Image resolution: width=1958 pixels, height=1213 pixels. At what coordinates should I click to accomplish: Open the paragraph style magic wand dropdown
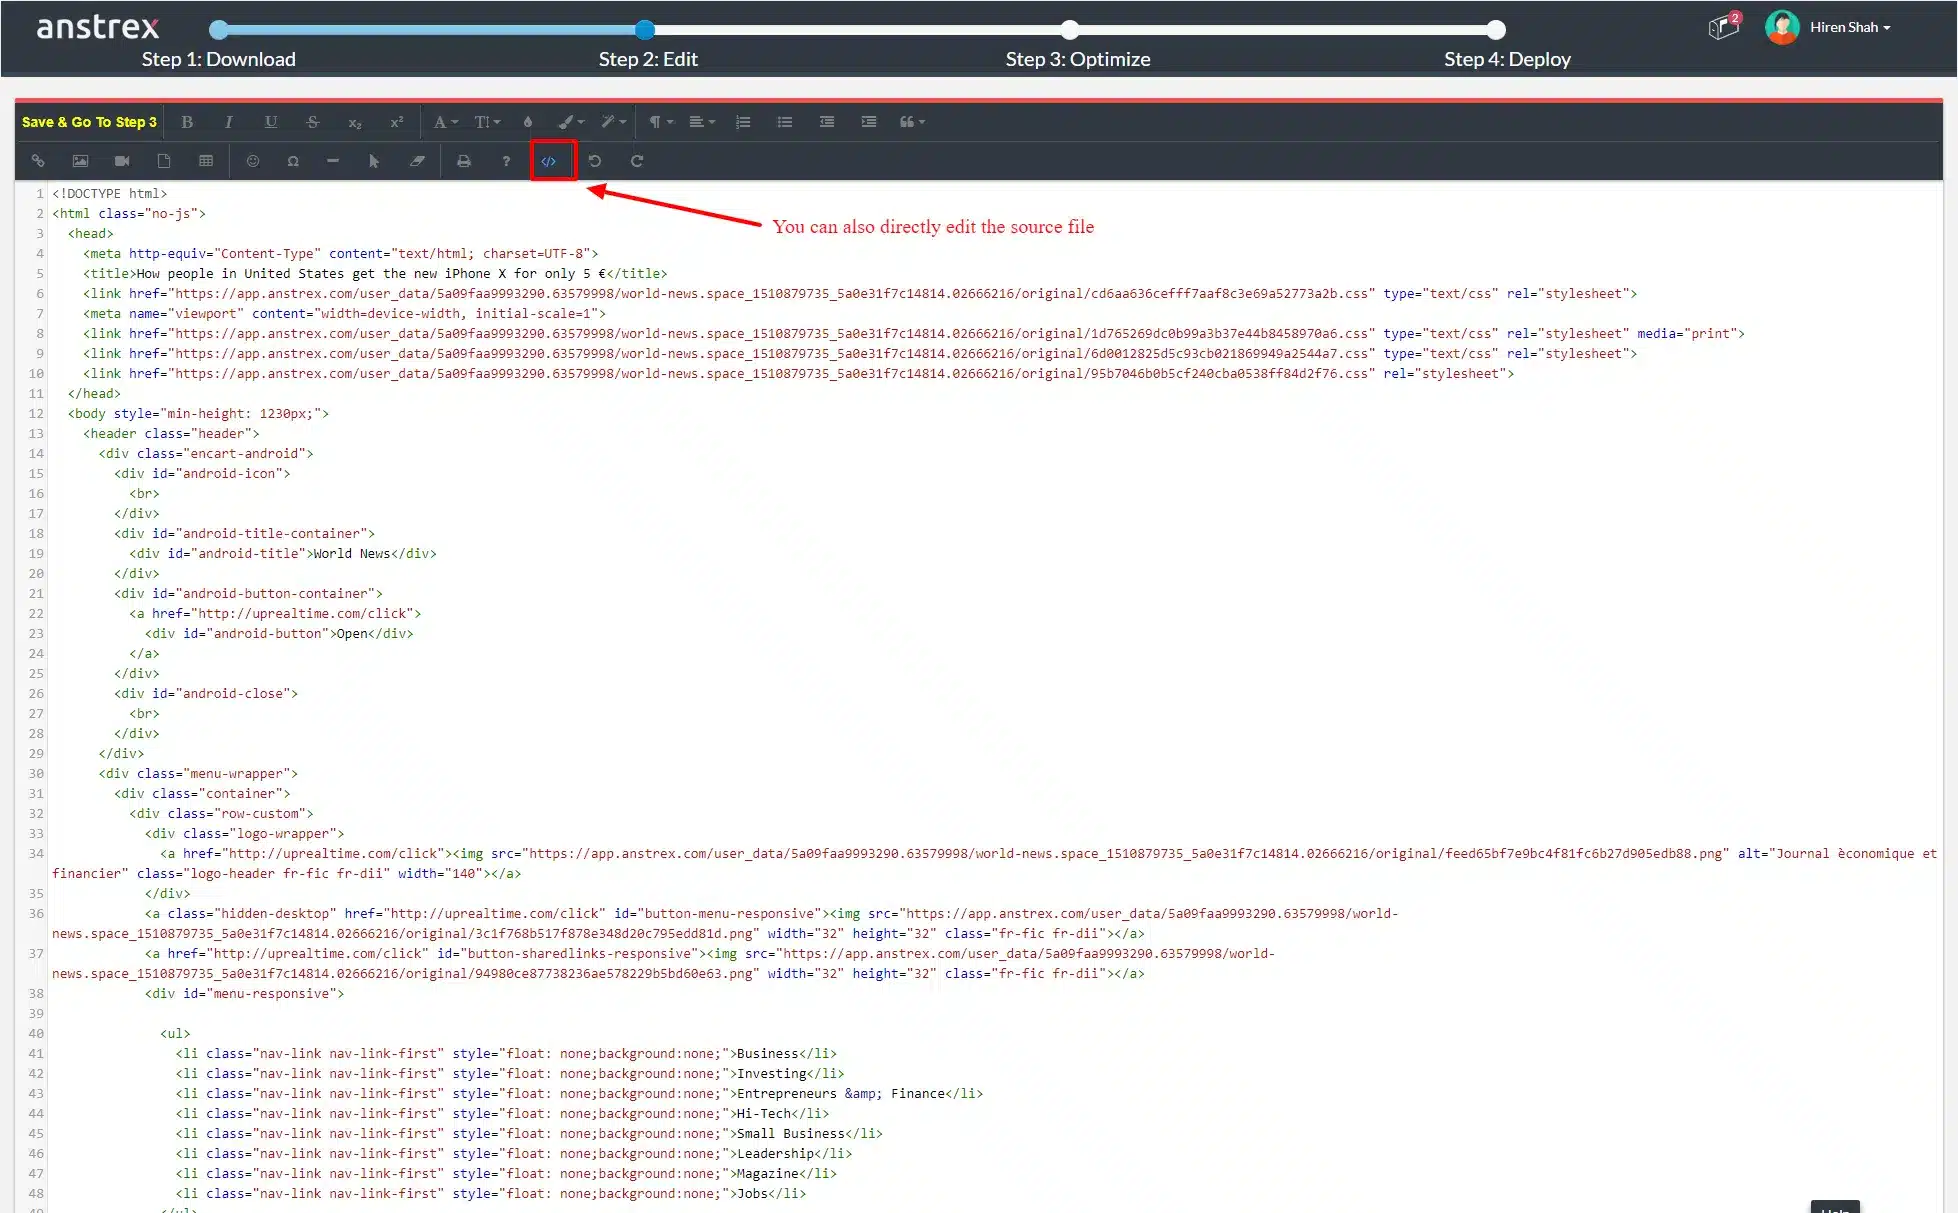coord(613,122)
